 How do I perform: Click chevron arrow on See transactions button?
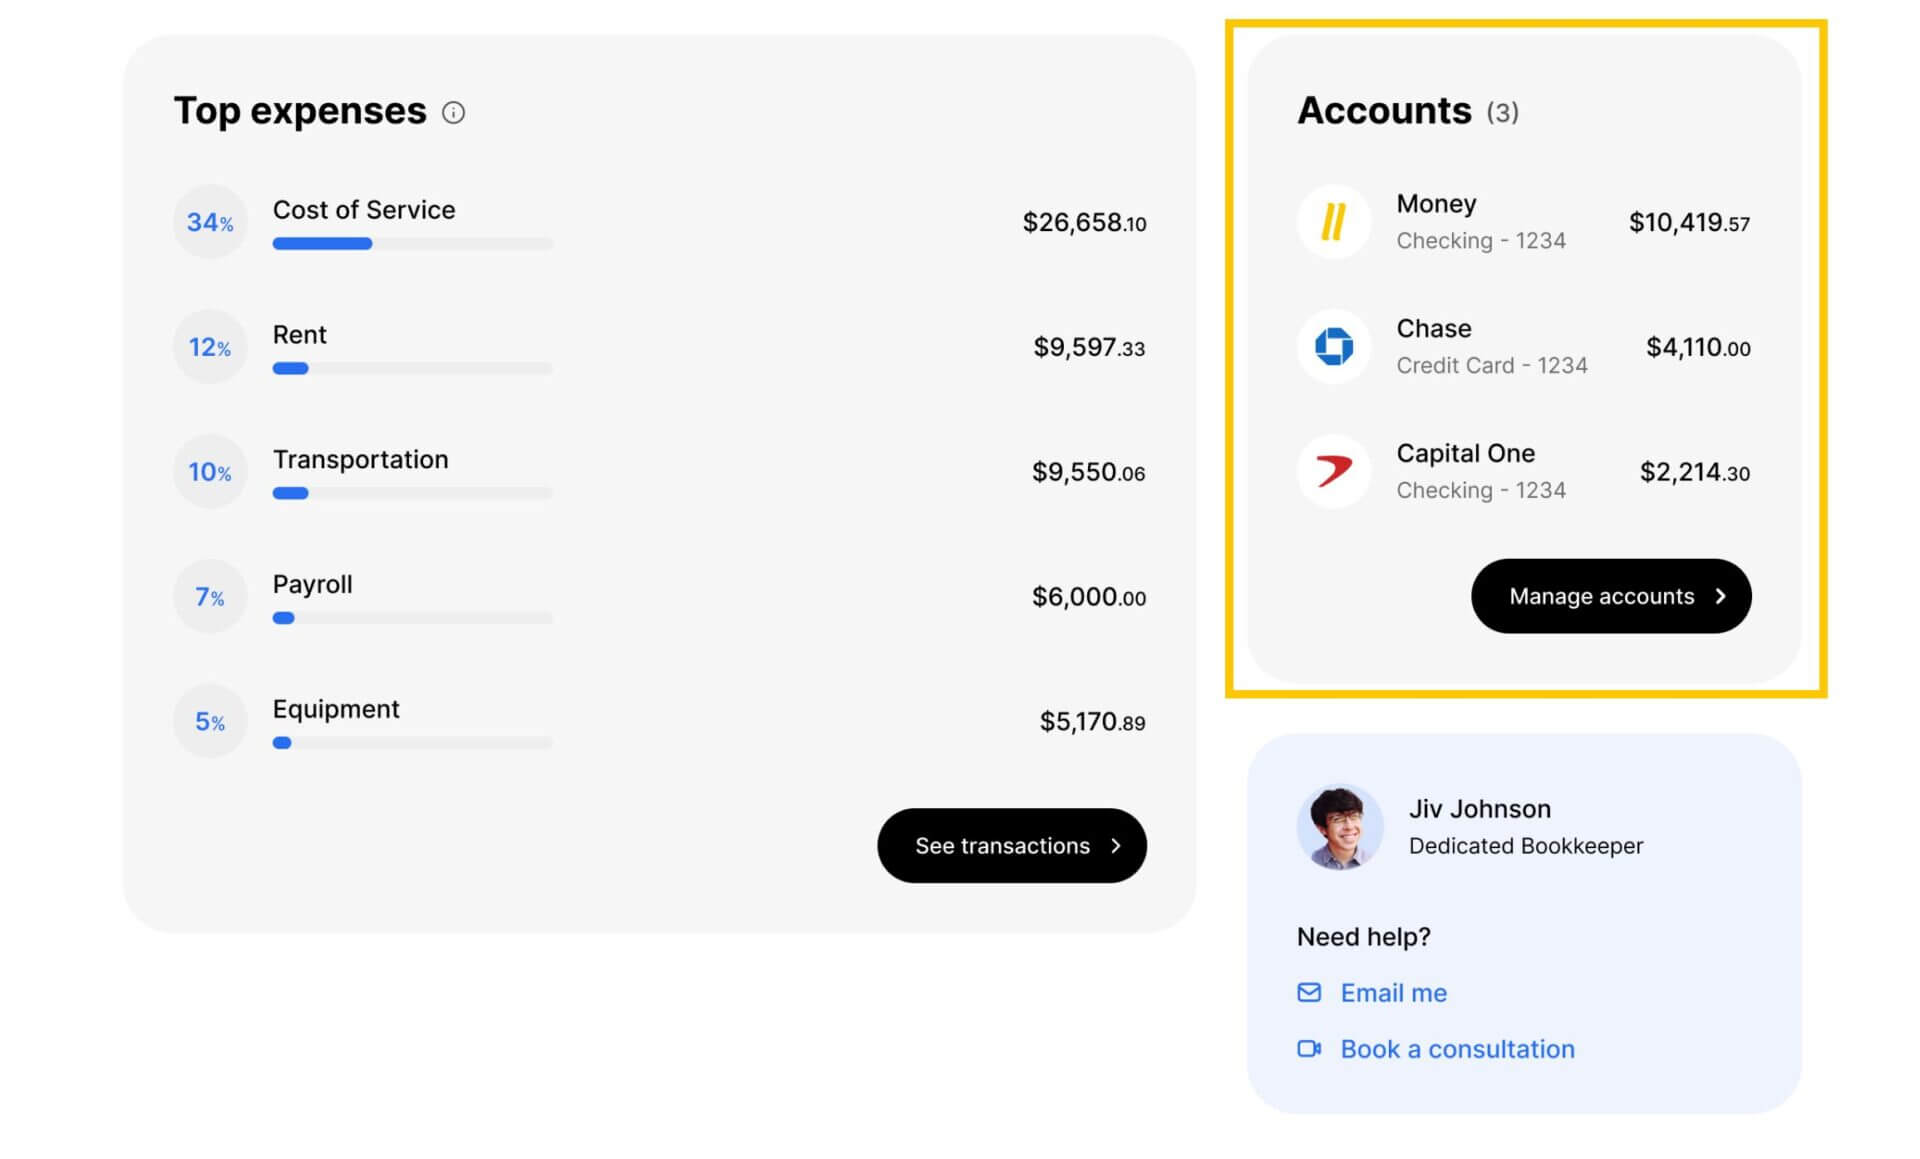tap(1116, 846)
